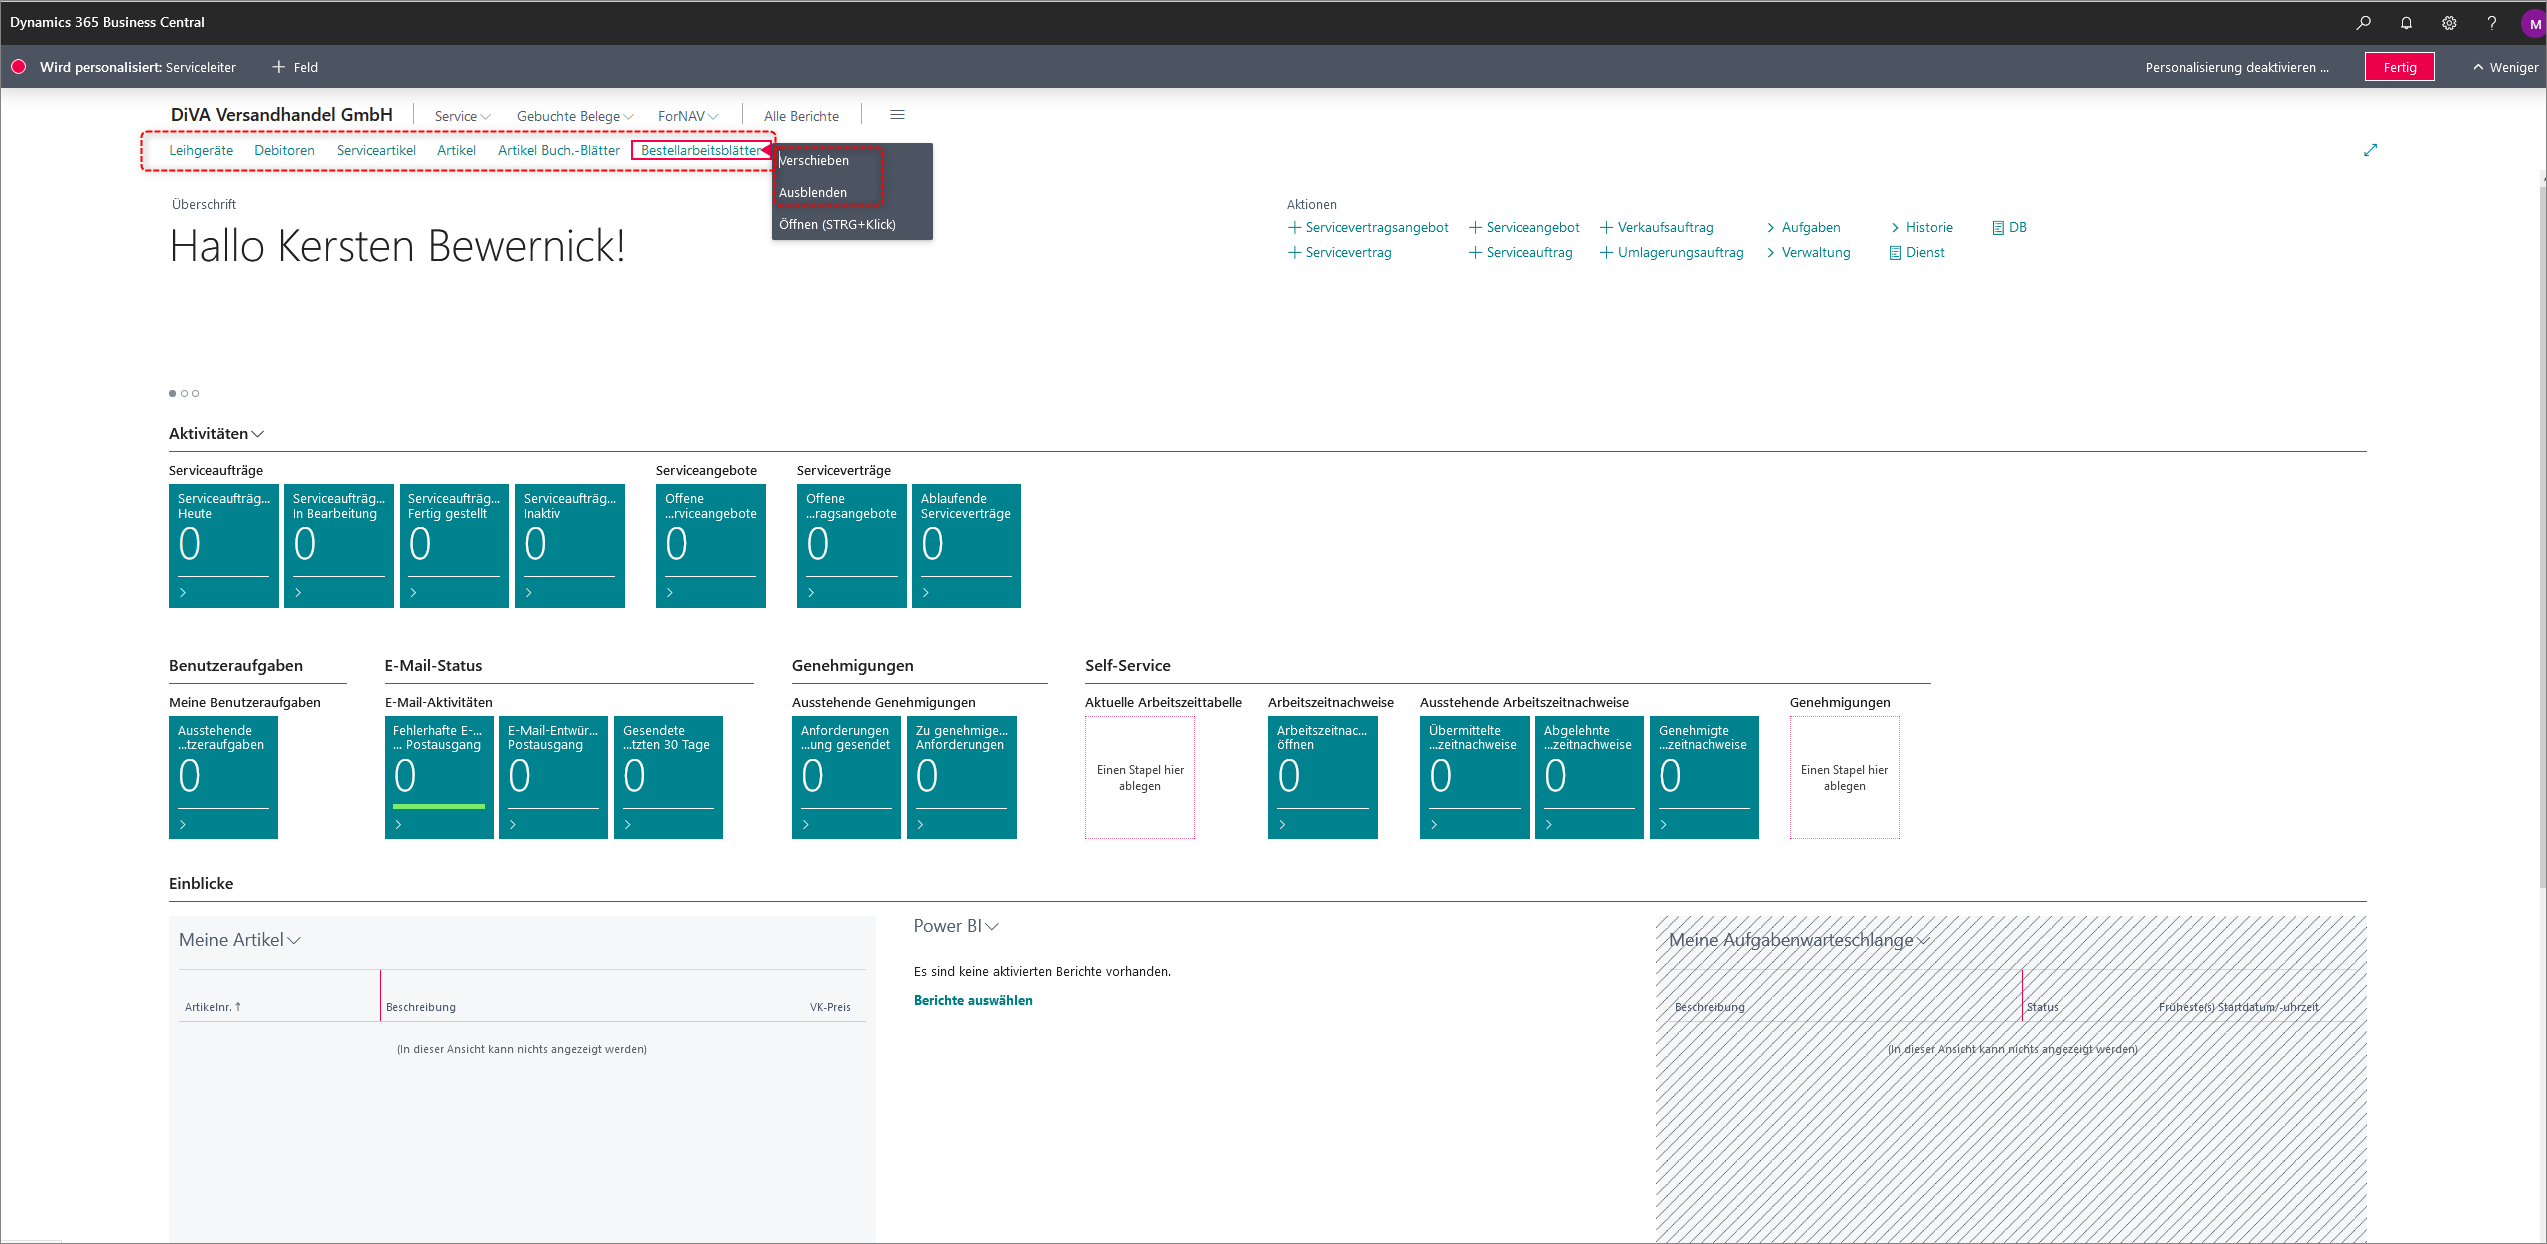Click arrow on Serviceaufträge Heute tile
The image size is (2547, 1244).
(183, 593)
